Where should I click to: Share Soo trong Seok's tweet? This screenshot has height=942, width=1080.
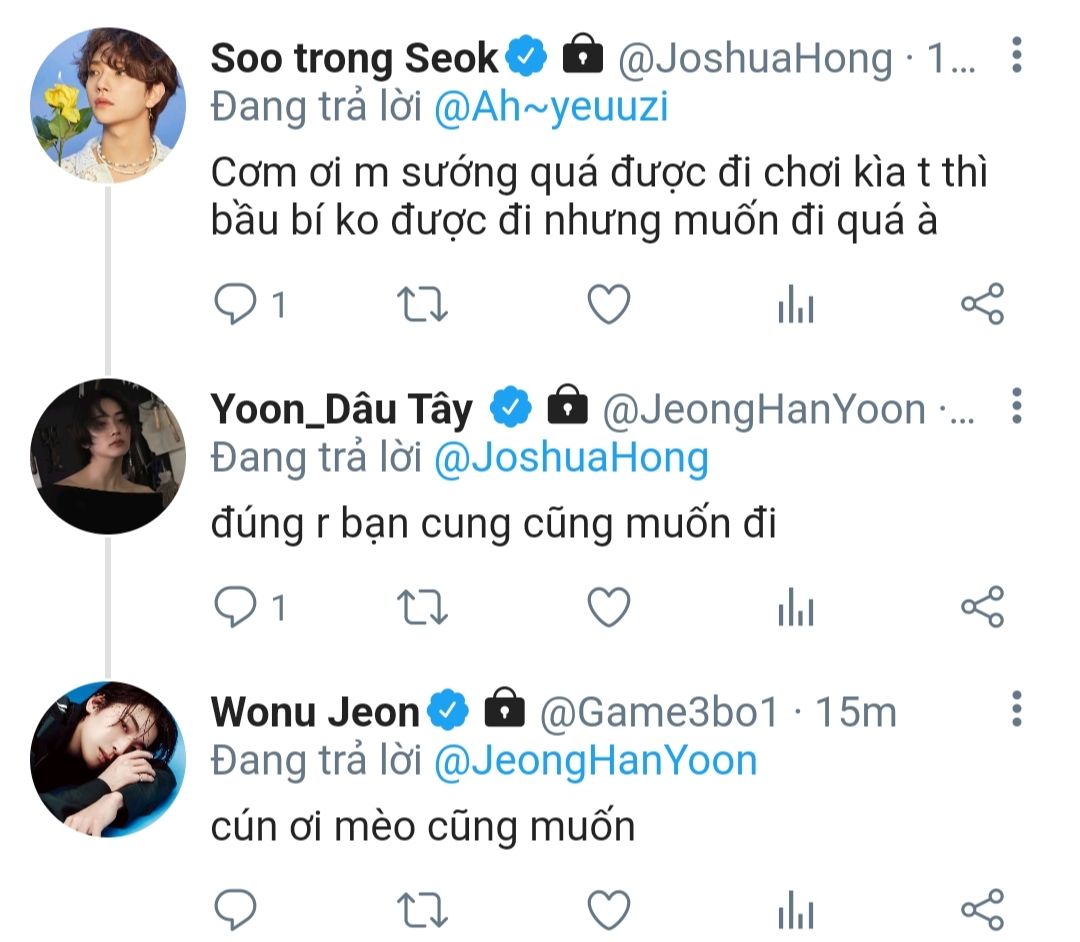coord(982,305)
